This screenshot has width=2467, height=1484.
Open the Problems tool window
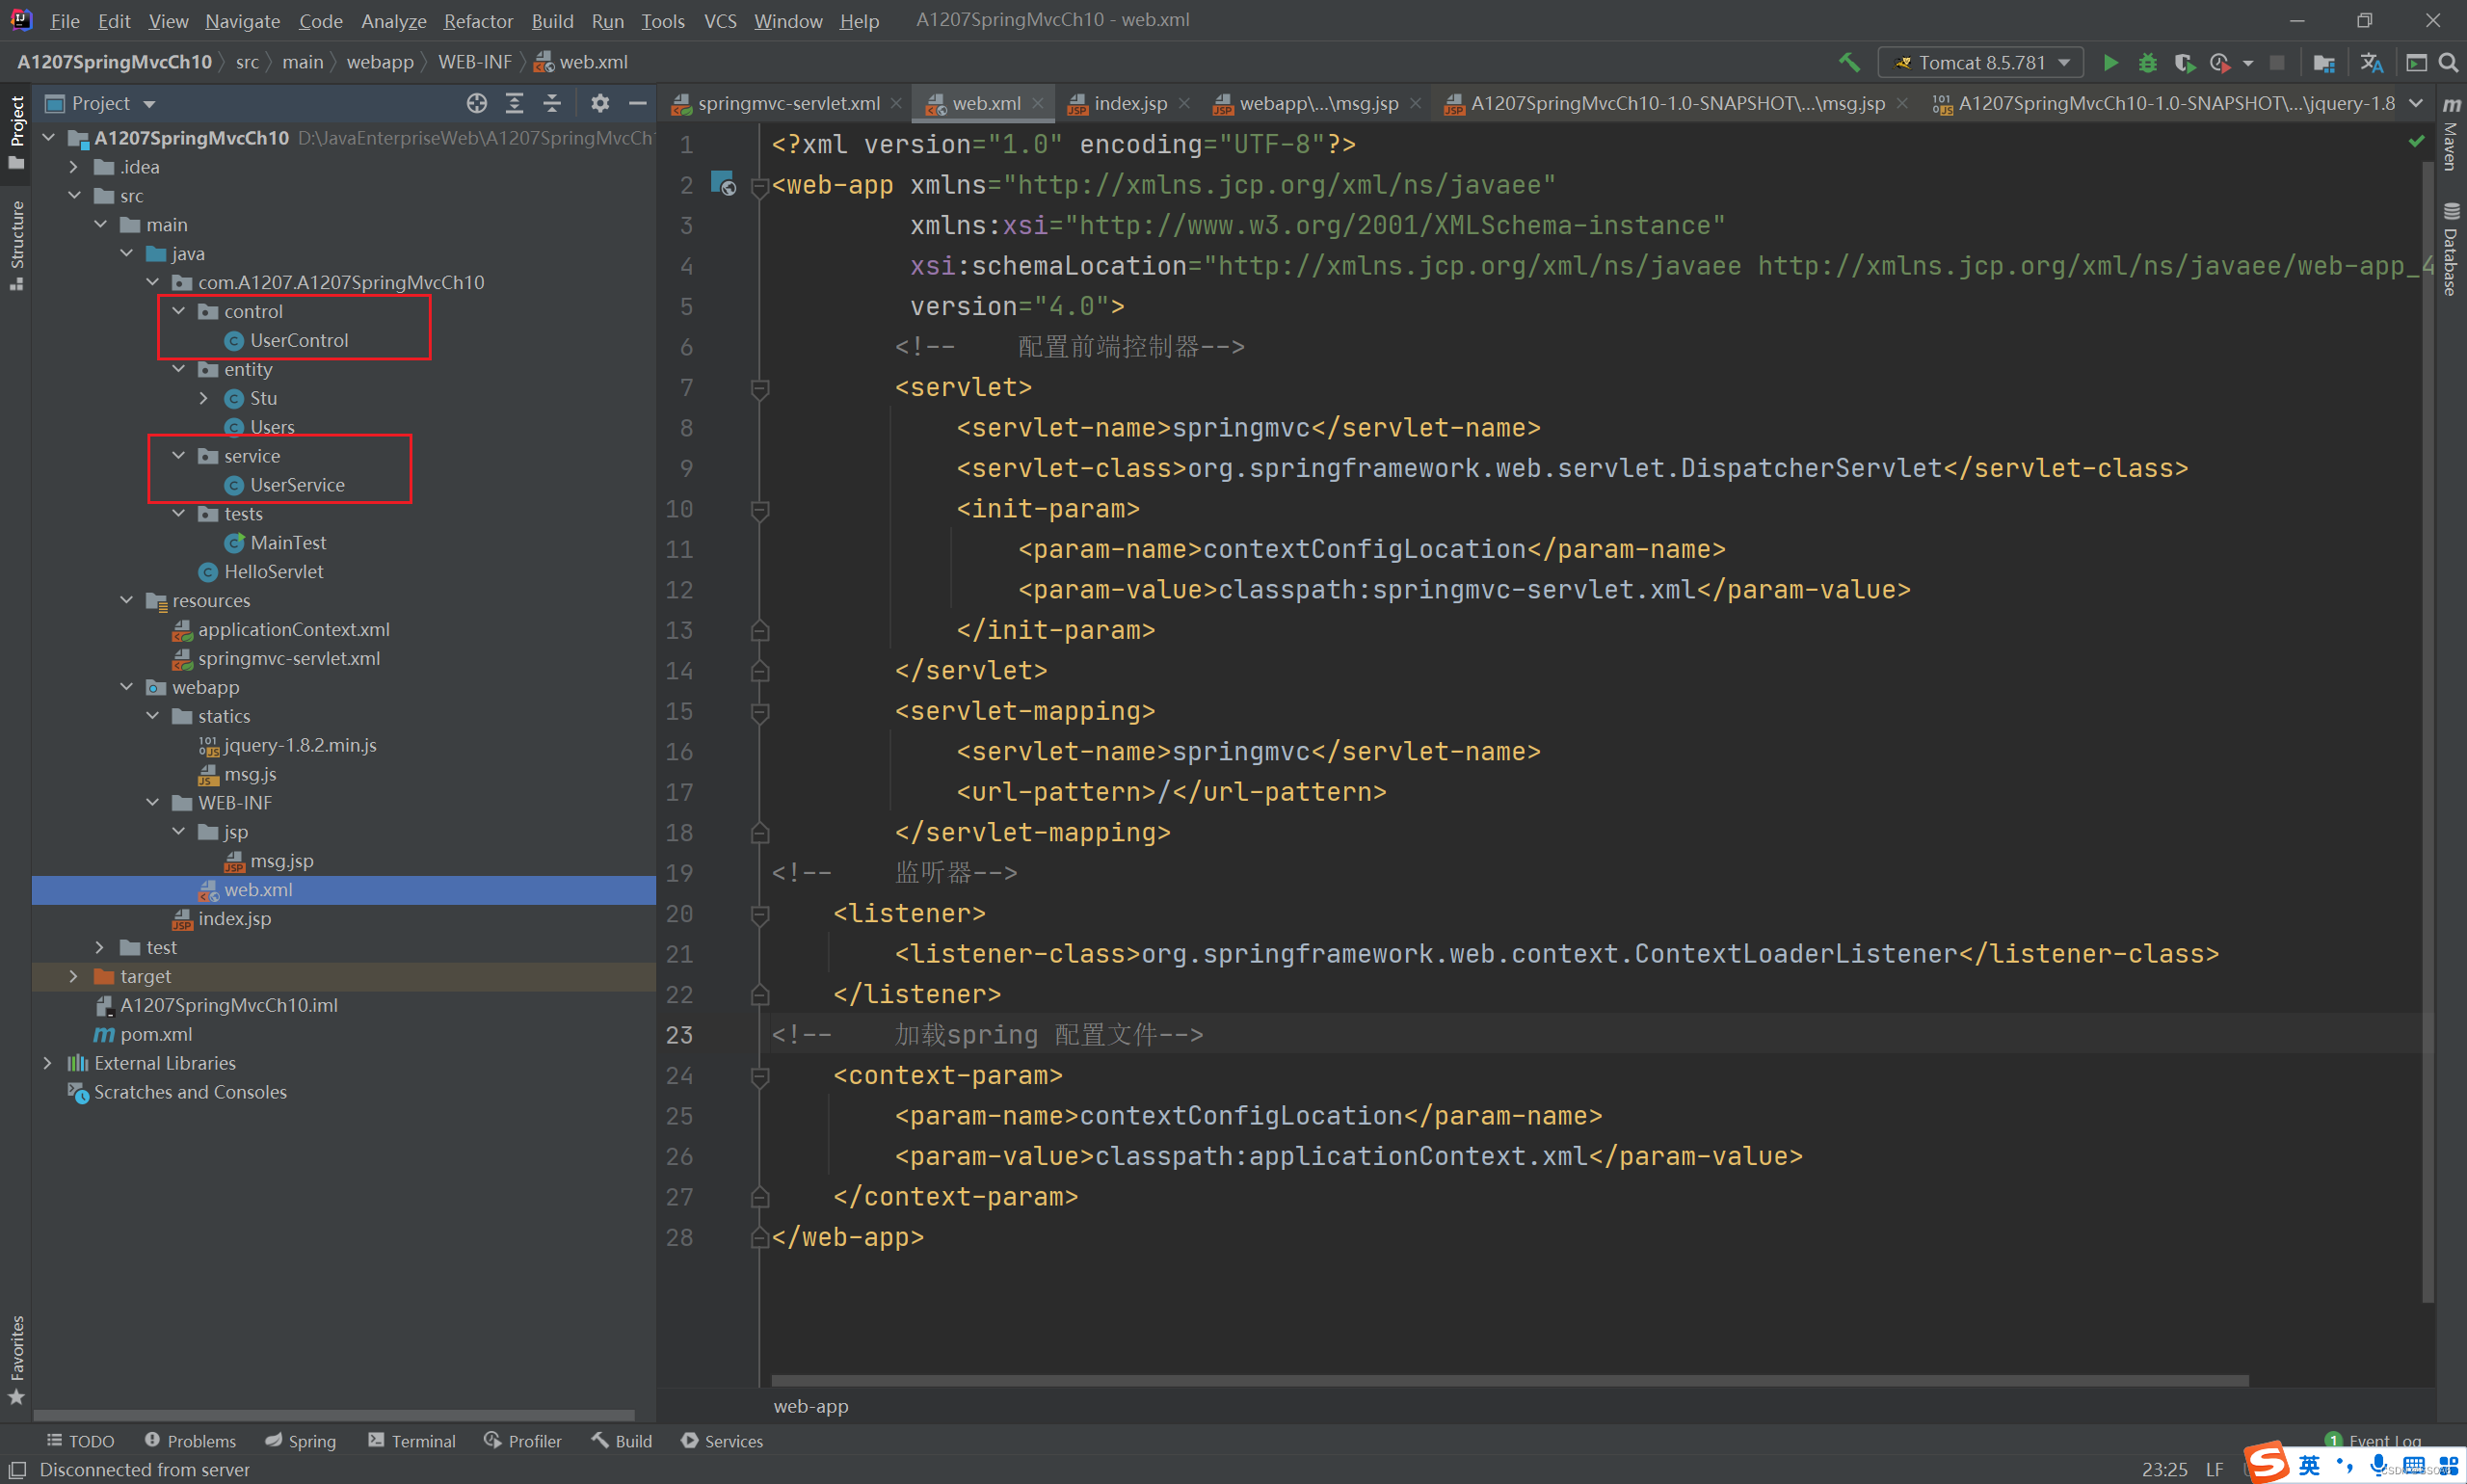pyautogui.click(x=191, y=1440)
